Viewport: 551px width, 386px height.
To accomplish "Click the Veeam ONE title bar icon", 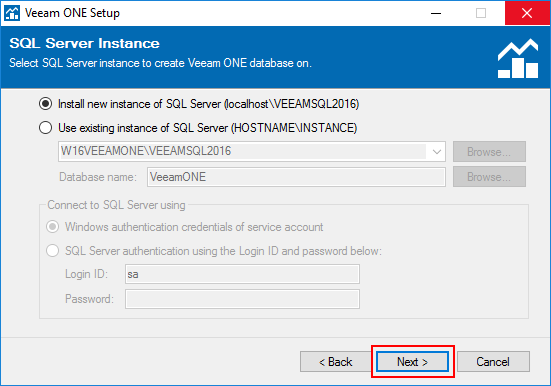I will pyautogui.click(x=12, y=13).
